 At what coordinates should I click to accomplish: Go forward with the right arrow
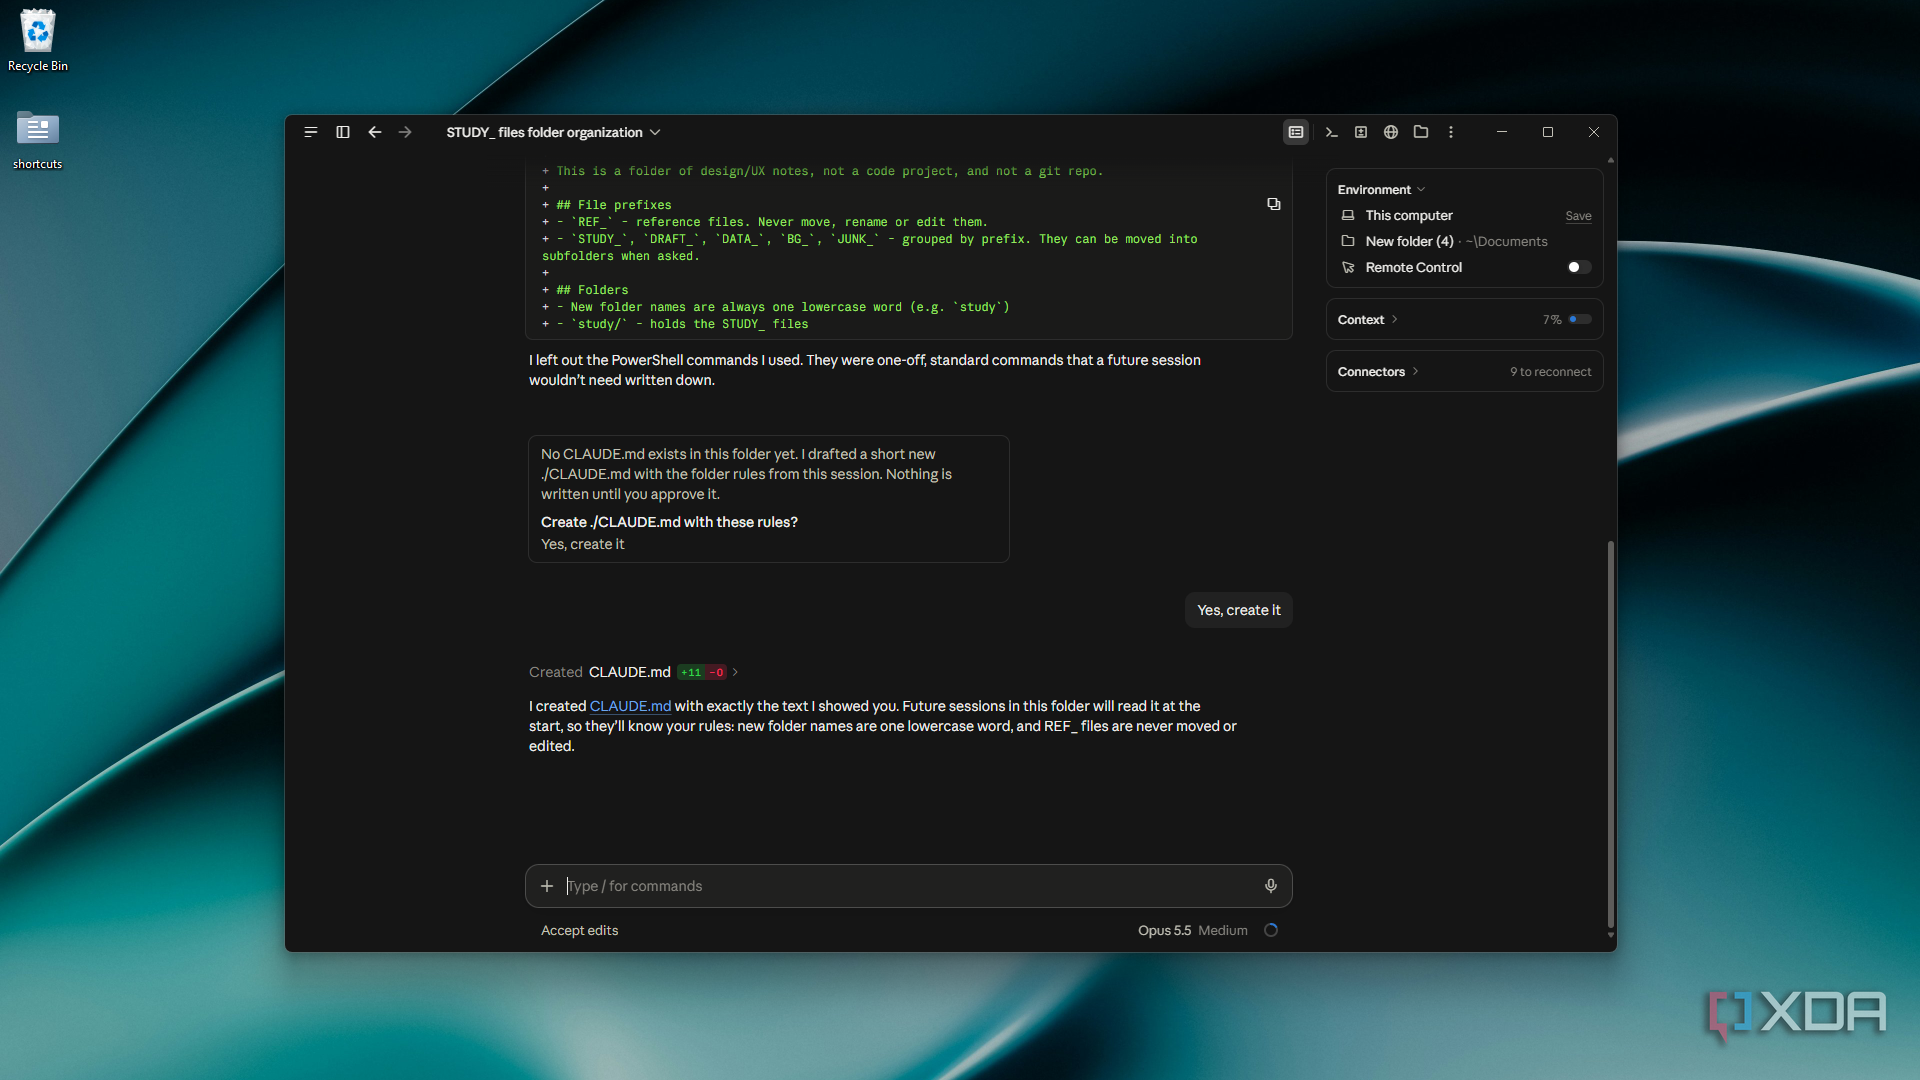[405, 132]
